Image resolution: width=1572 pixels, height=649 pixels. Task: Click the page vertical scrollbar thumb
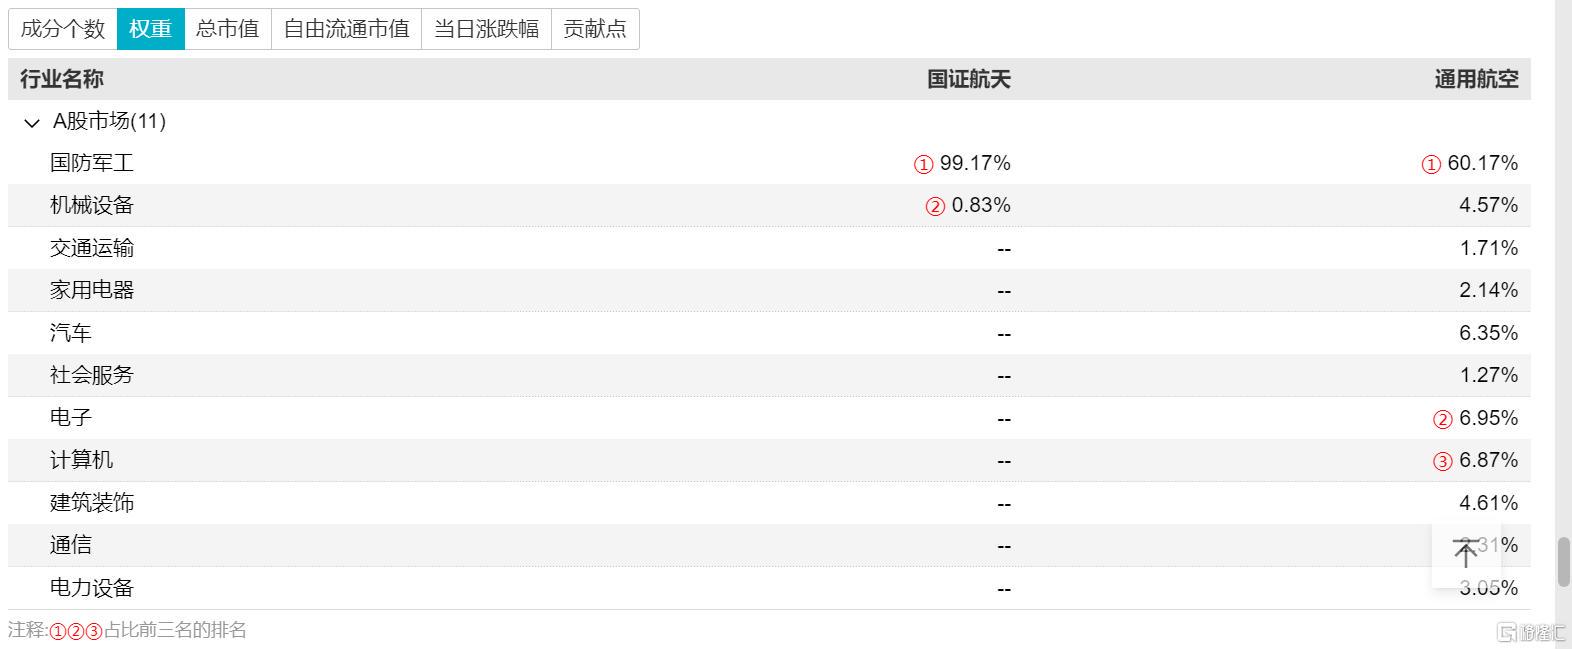(1563, 561)
